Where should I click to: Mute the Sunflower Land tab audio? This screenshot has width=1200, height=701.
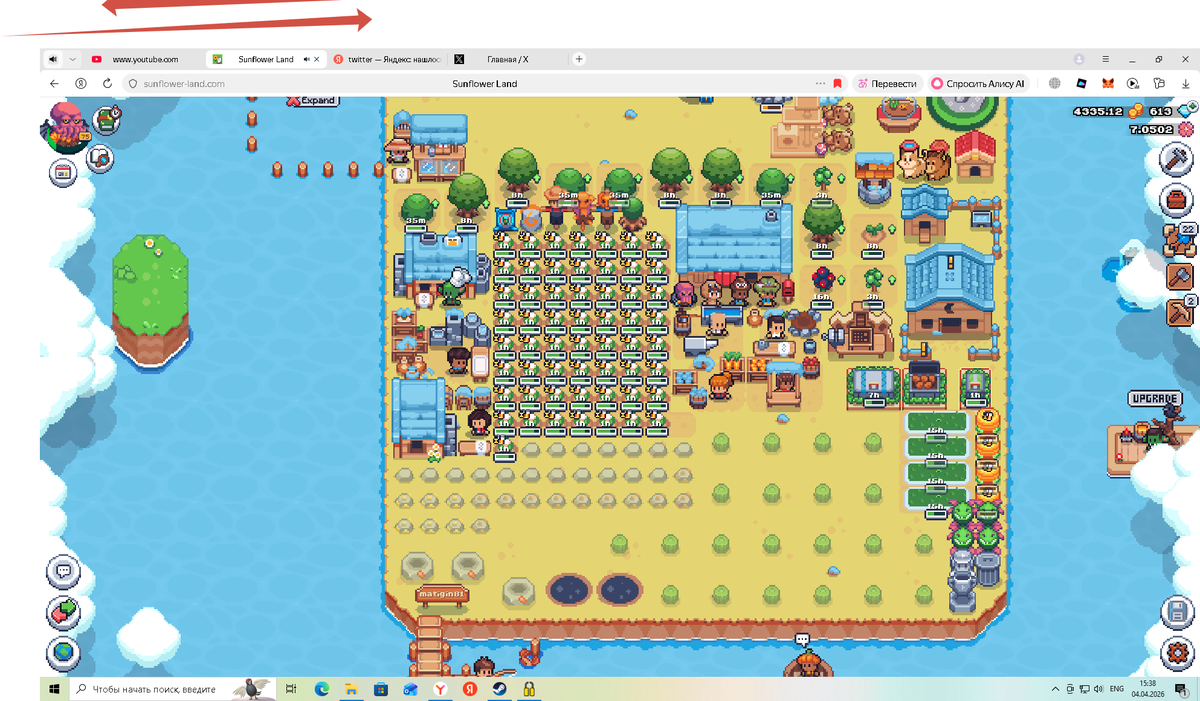307,60
